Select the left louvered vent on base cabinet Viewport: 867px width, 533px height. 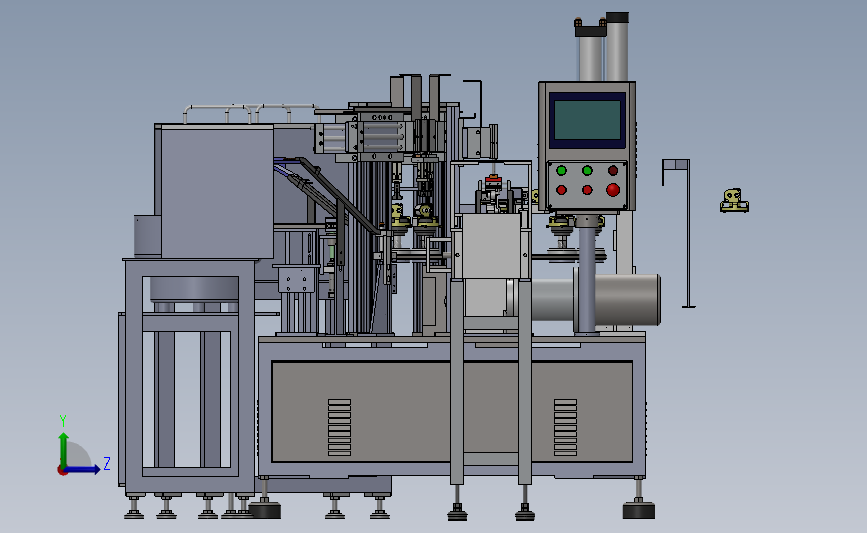[x=340, y=427]
